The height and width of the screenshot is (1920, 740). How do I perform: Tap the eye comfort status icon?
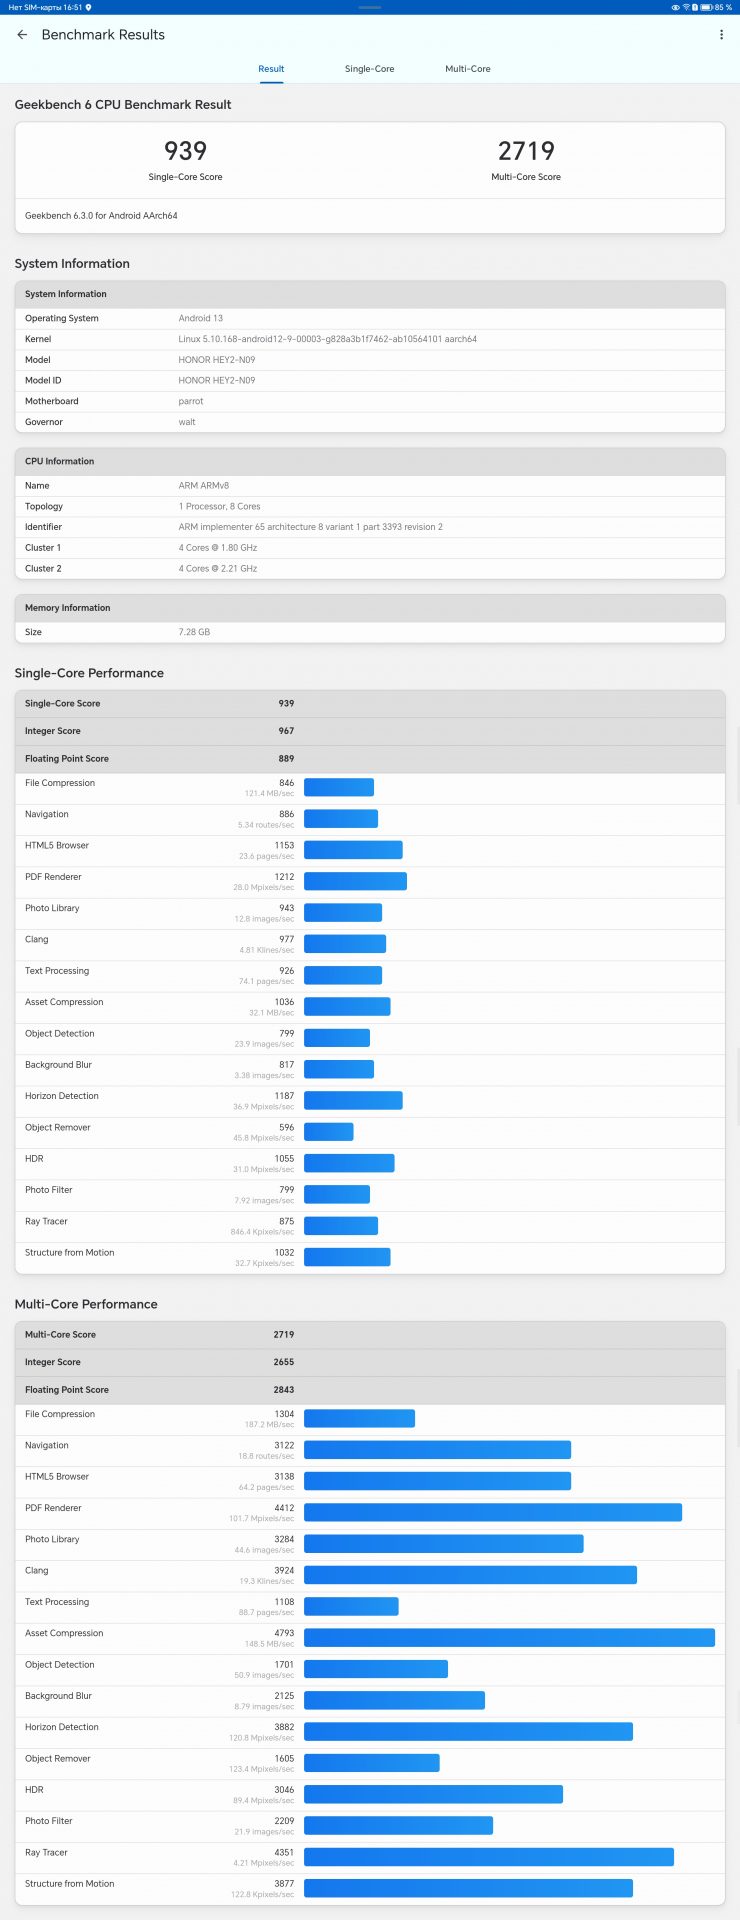coord(675,7)
